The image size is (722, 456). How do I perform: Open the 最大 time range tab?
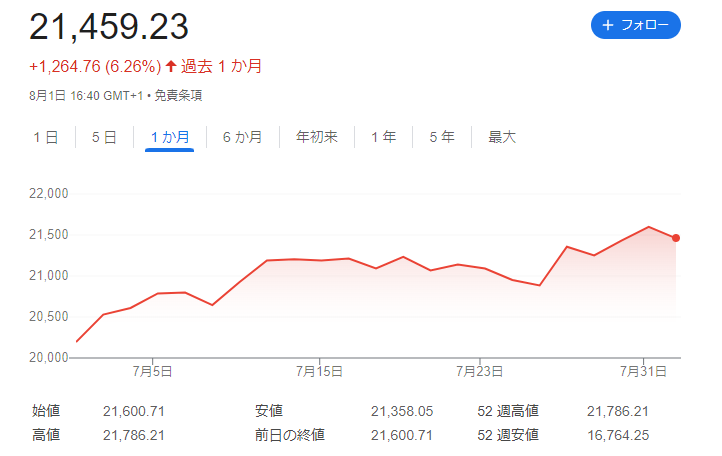tap(502, 137)
